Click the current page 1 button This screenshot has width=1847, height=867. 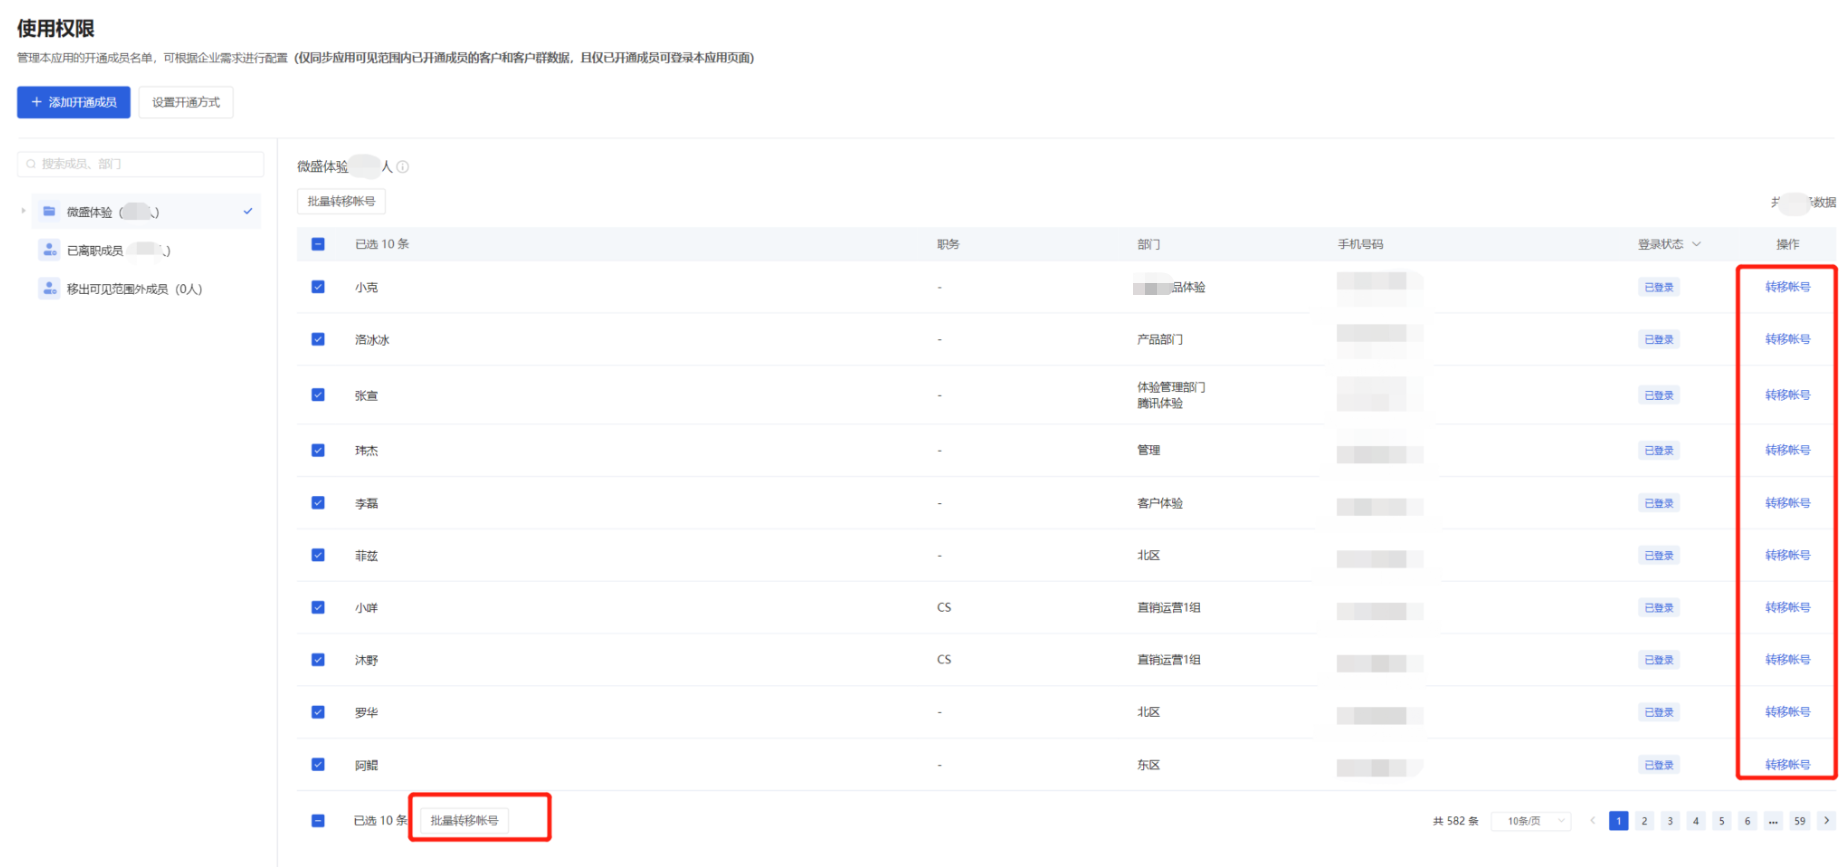click(x=1618, y=821)
